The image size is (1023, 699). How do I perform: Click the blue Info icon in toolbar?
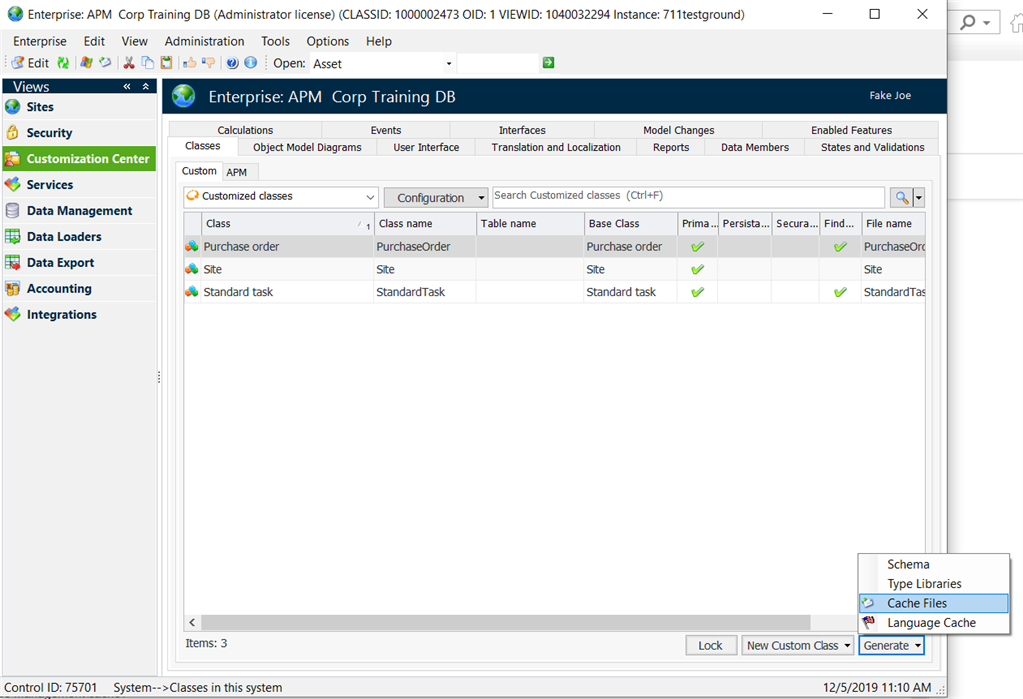click(x=250, y=63)
